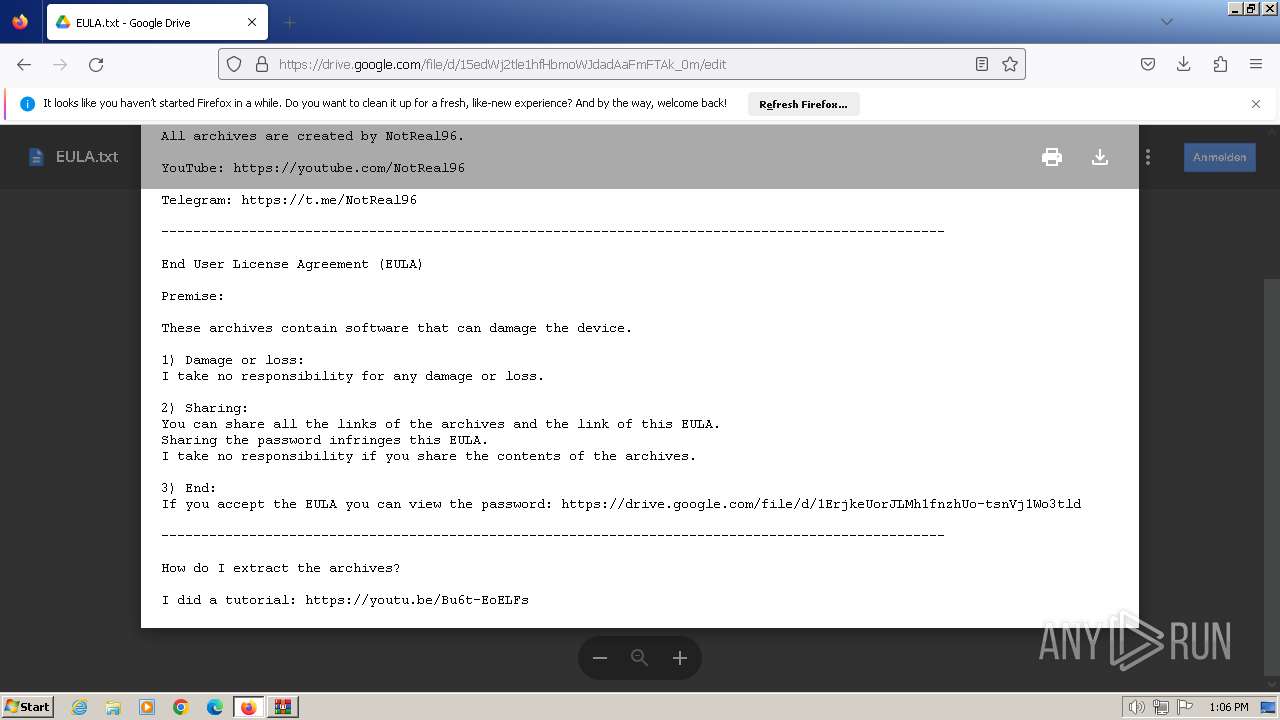Click 'How do I extract the archives?' text
1280x720 pixels.
coord(281,568)
